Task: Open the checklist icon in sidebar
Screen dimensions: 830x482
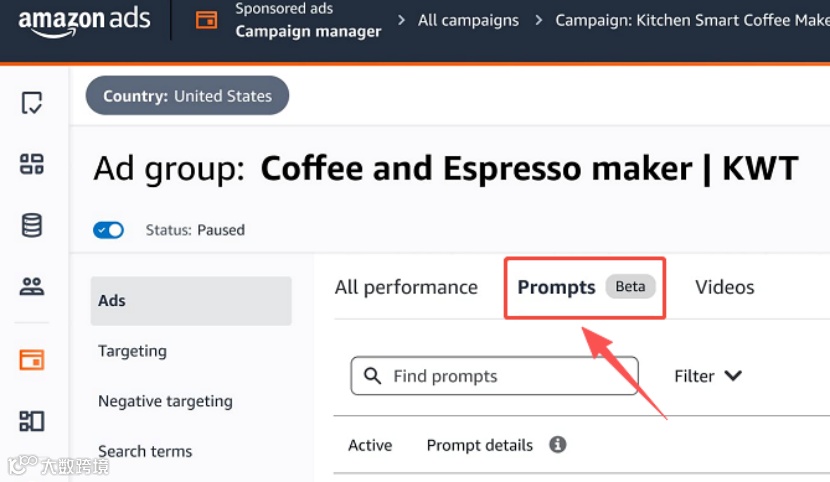Action: pos(32,102)
